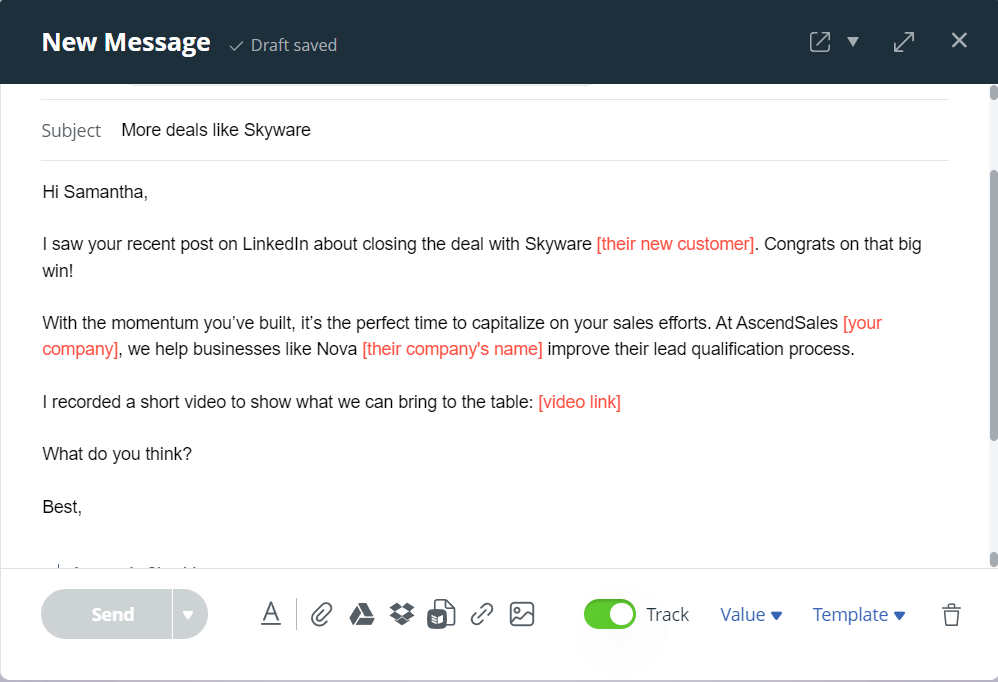Image resolution: width=998 pixels, height=682 pixels.
Task: Click the Send button
Action: (x=107, y=614)
